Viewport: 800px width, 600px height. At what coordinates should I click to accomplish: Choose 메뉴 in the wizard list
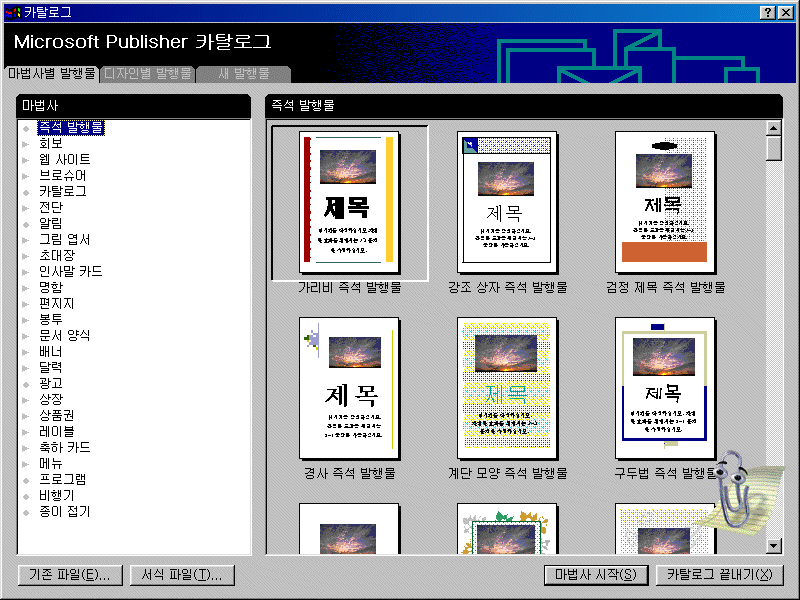(51, 463)
